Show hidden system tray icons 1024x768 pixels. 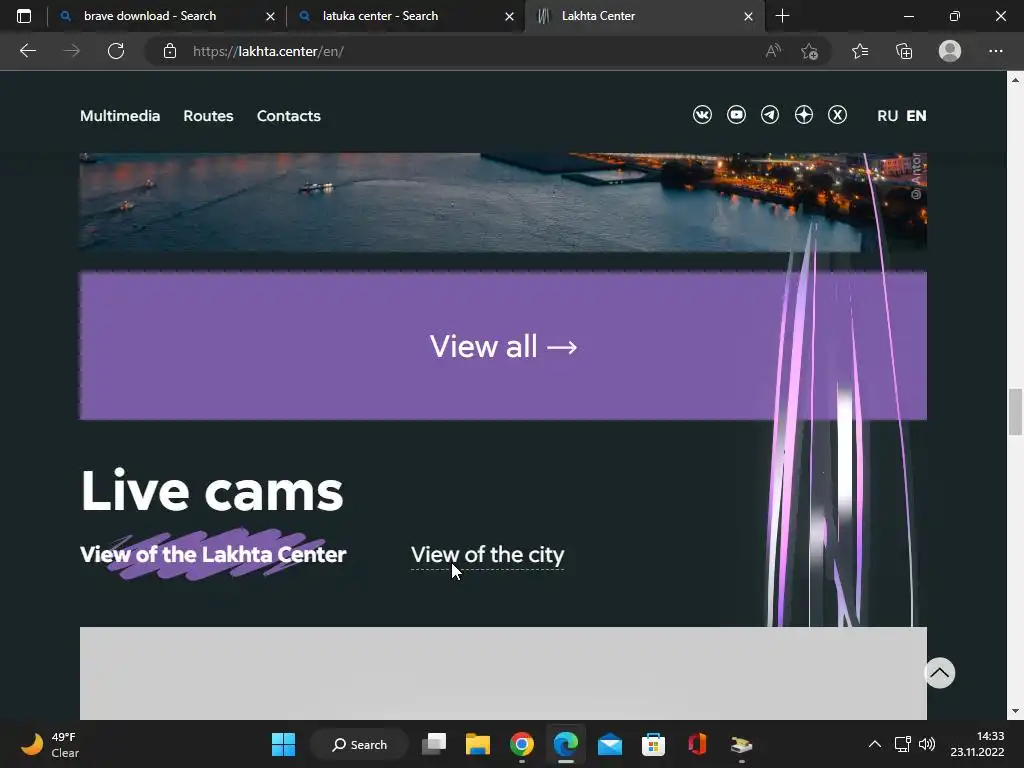click(874, 744)
